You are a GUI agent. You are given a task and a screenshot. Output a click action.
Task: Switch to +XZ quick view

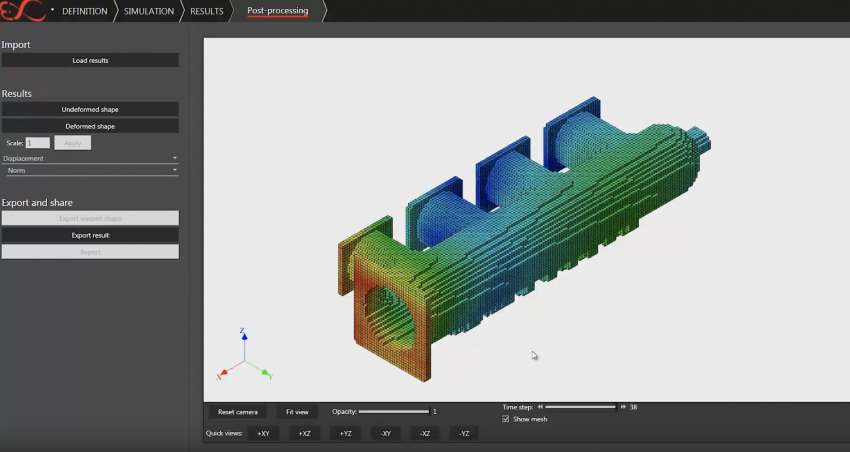[x=304, y=434]
